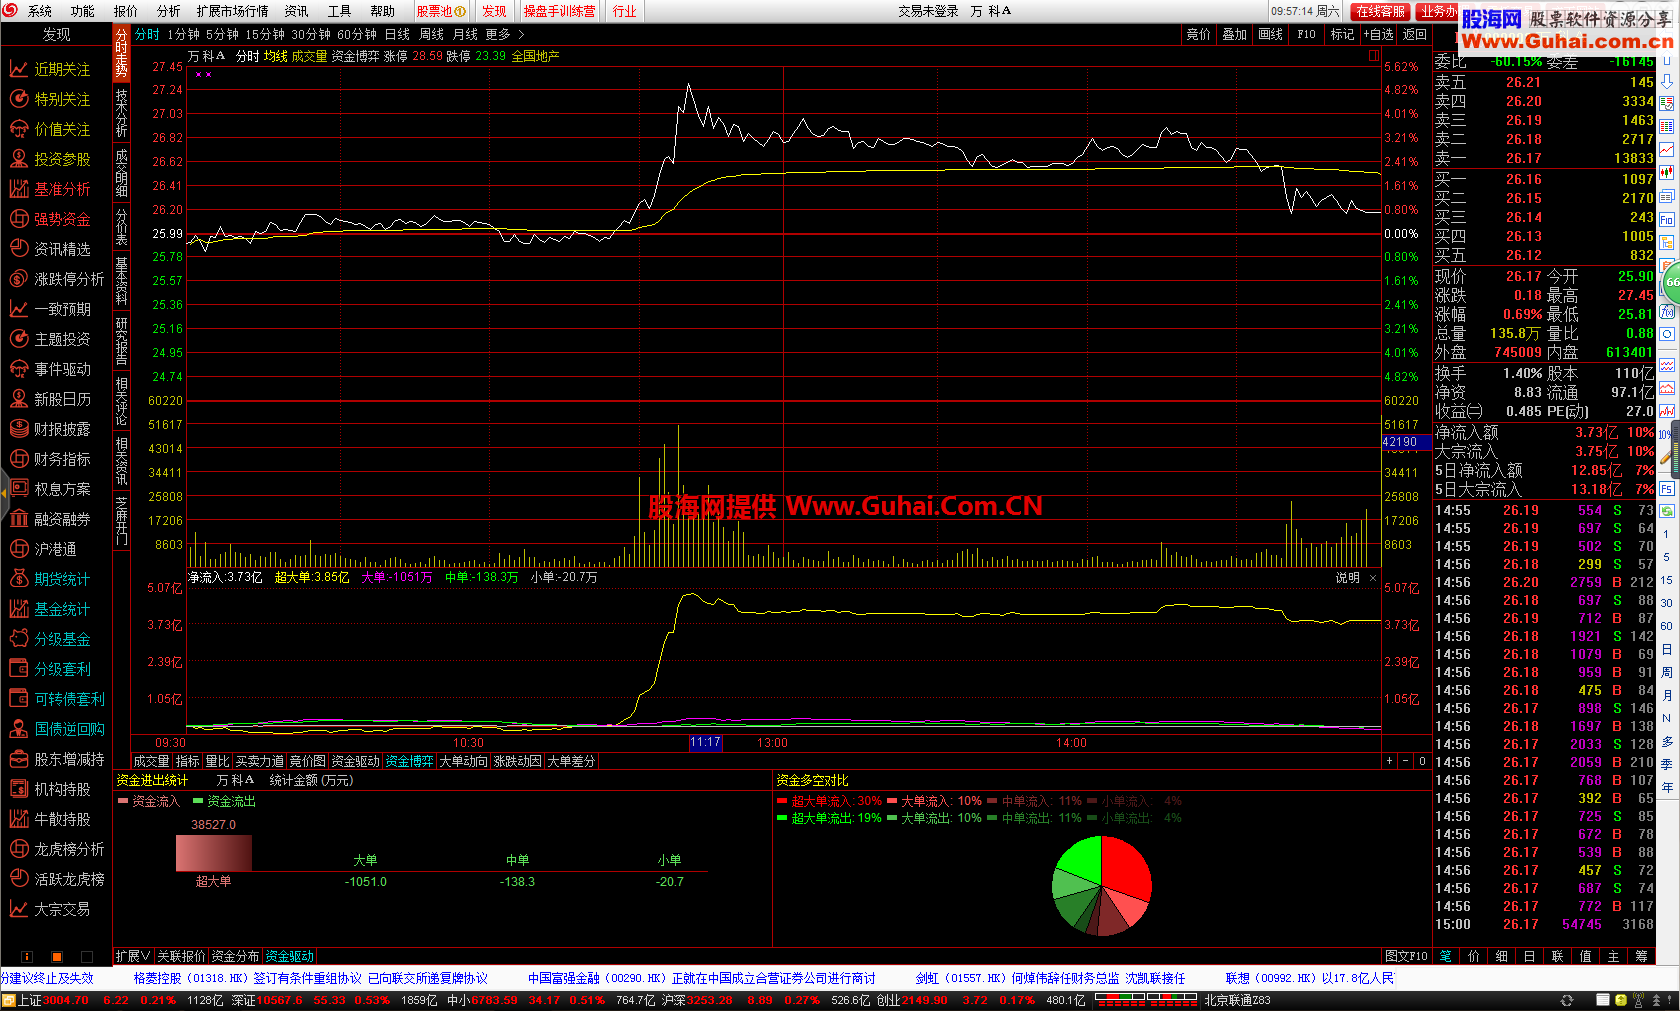Image resolution: width=1680 pixels, height=1011 pixels.
Task: Click the 在线客服 button
Action: [1380, 11]
